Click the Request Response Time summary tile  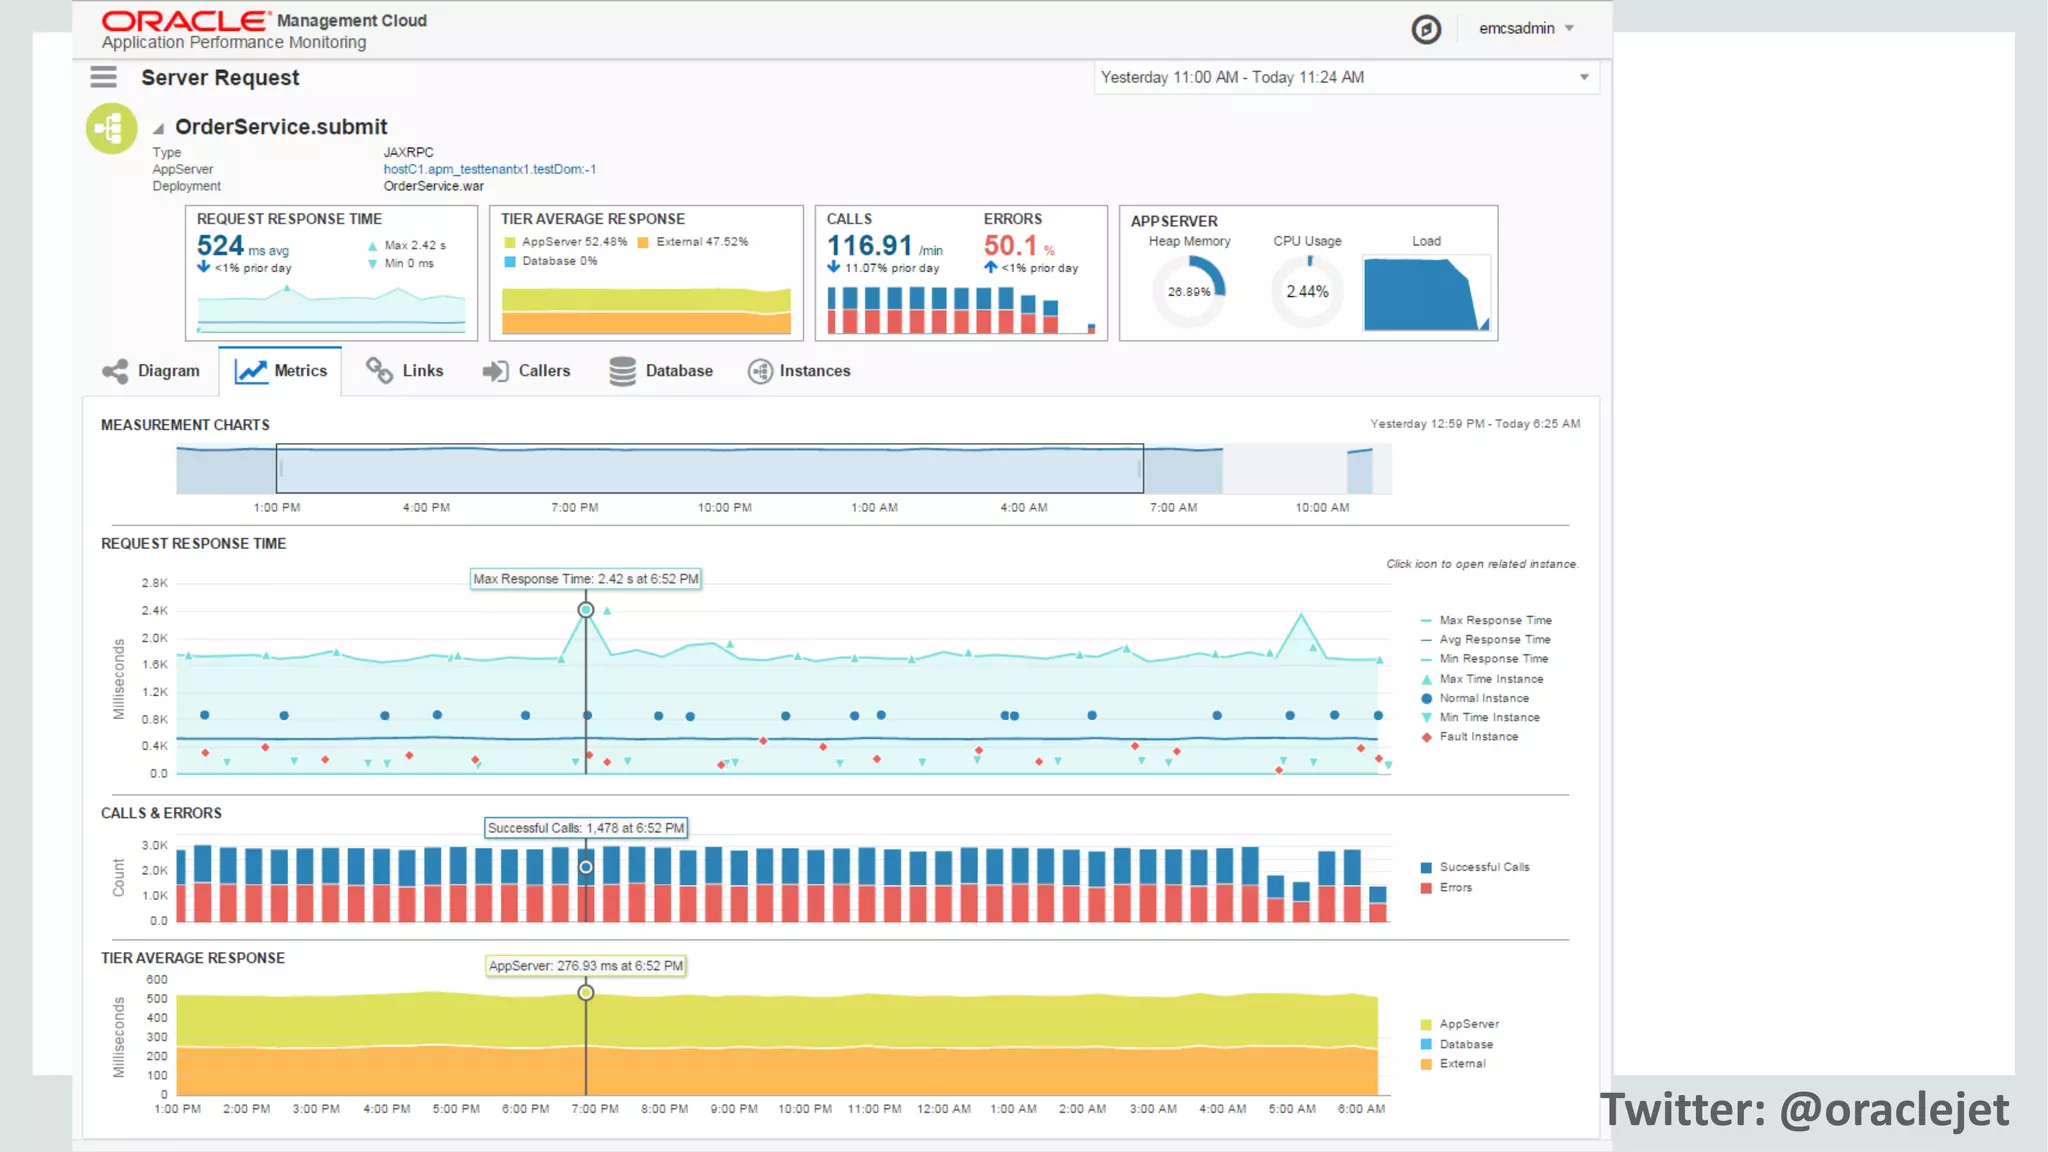point(331,273)
